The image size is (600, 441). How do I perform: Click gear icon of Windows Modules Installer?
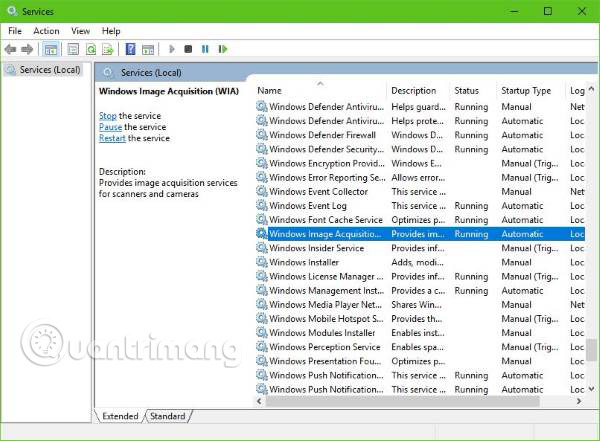tap(262, 333)
